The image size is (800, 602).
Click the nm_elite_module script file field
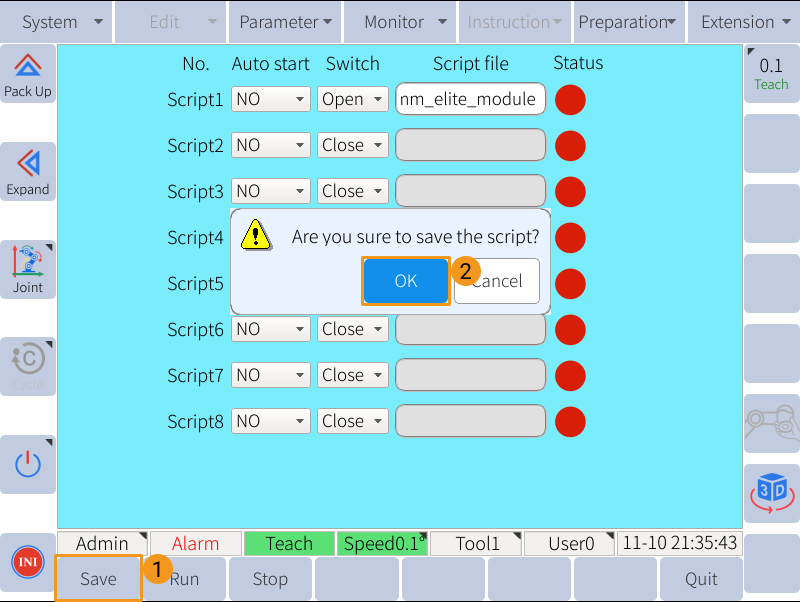coord(470,99)
